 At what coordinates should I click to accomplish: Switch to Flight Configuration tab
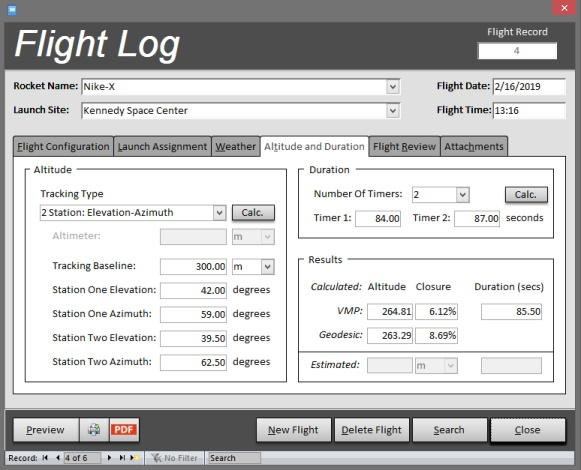pyautogui.click(x=63, y=146)
